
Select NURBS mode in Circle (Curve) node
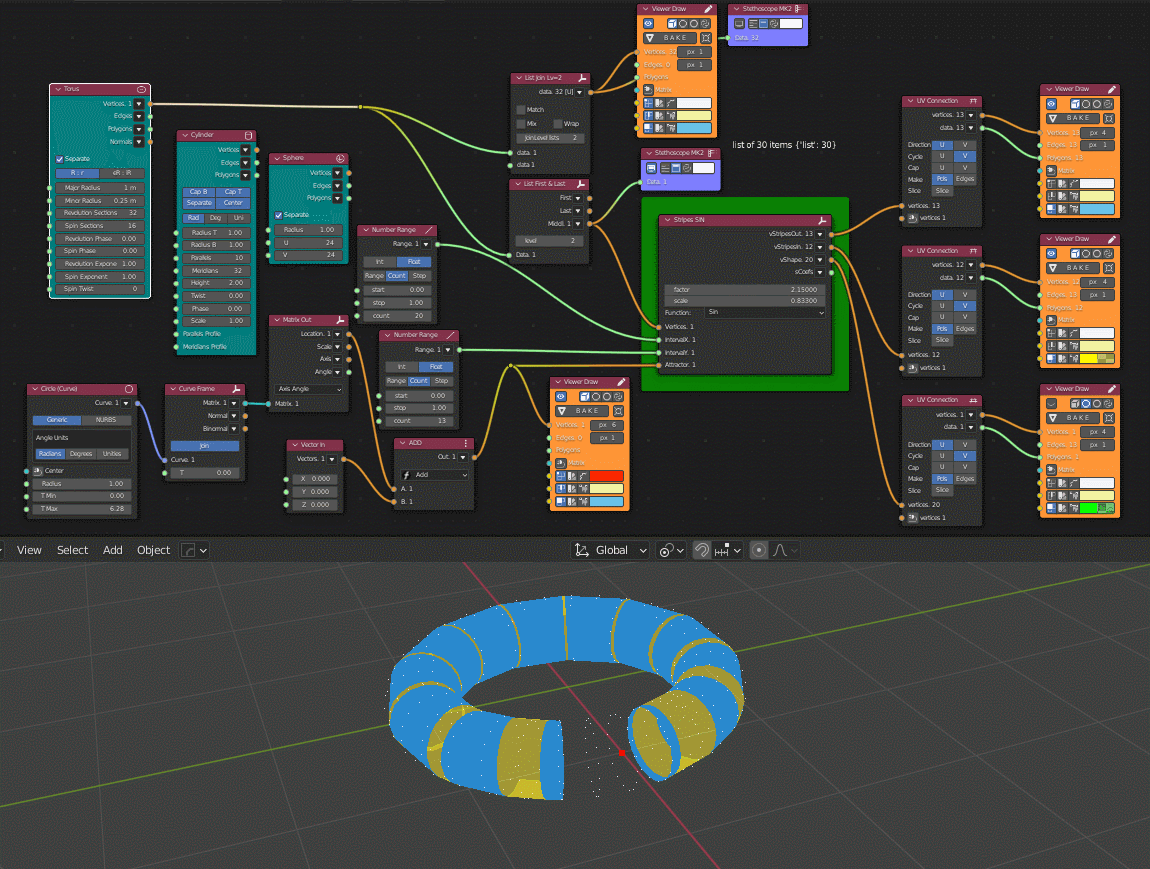tap(106, 420)
